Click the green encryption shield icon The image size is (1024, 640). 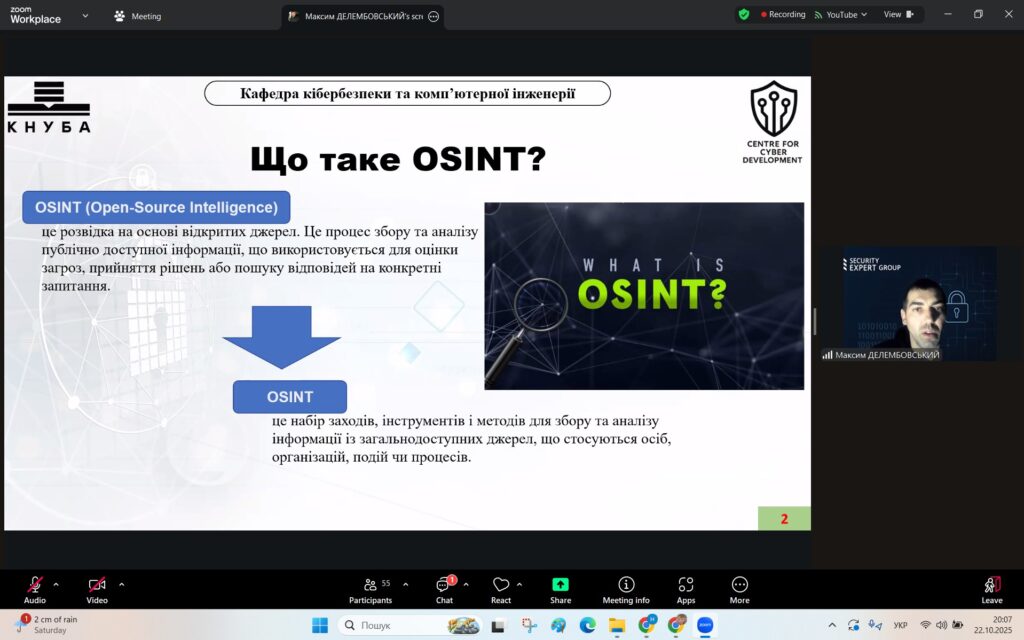pyautogui.click(x=743, y=15)
